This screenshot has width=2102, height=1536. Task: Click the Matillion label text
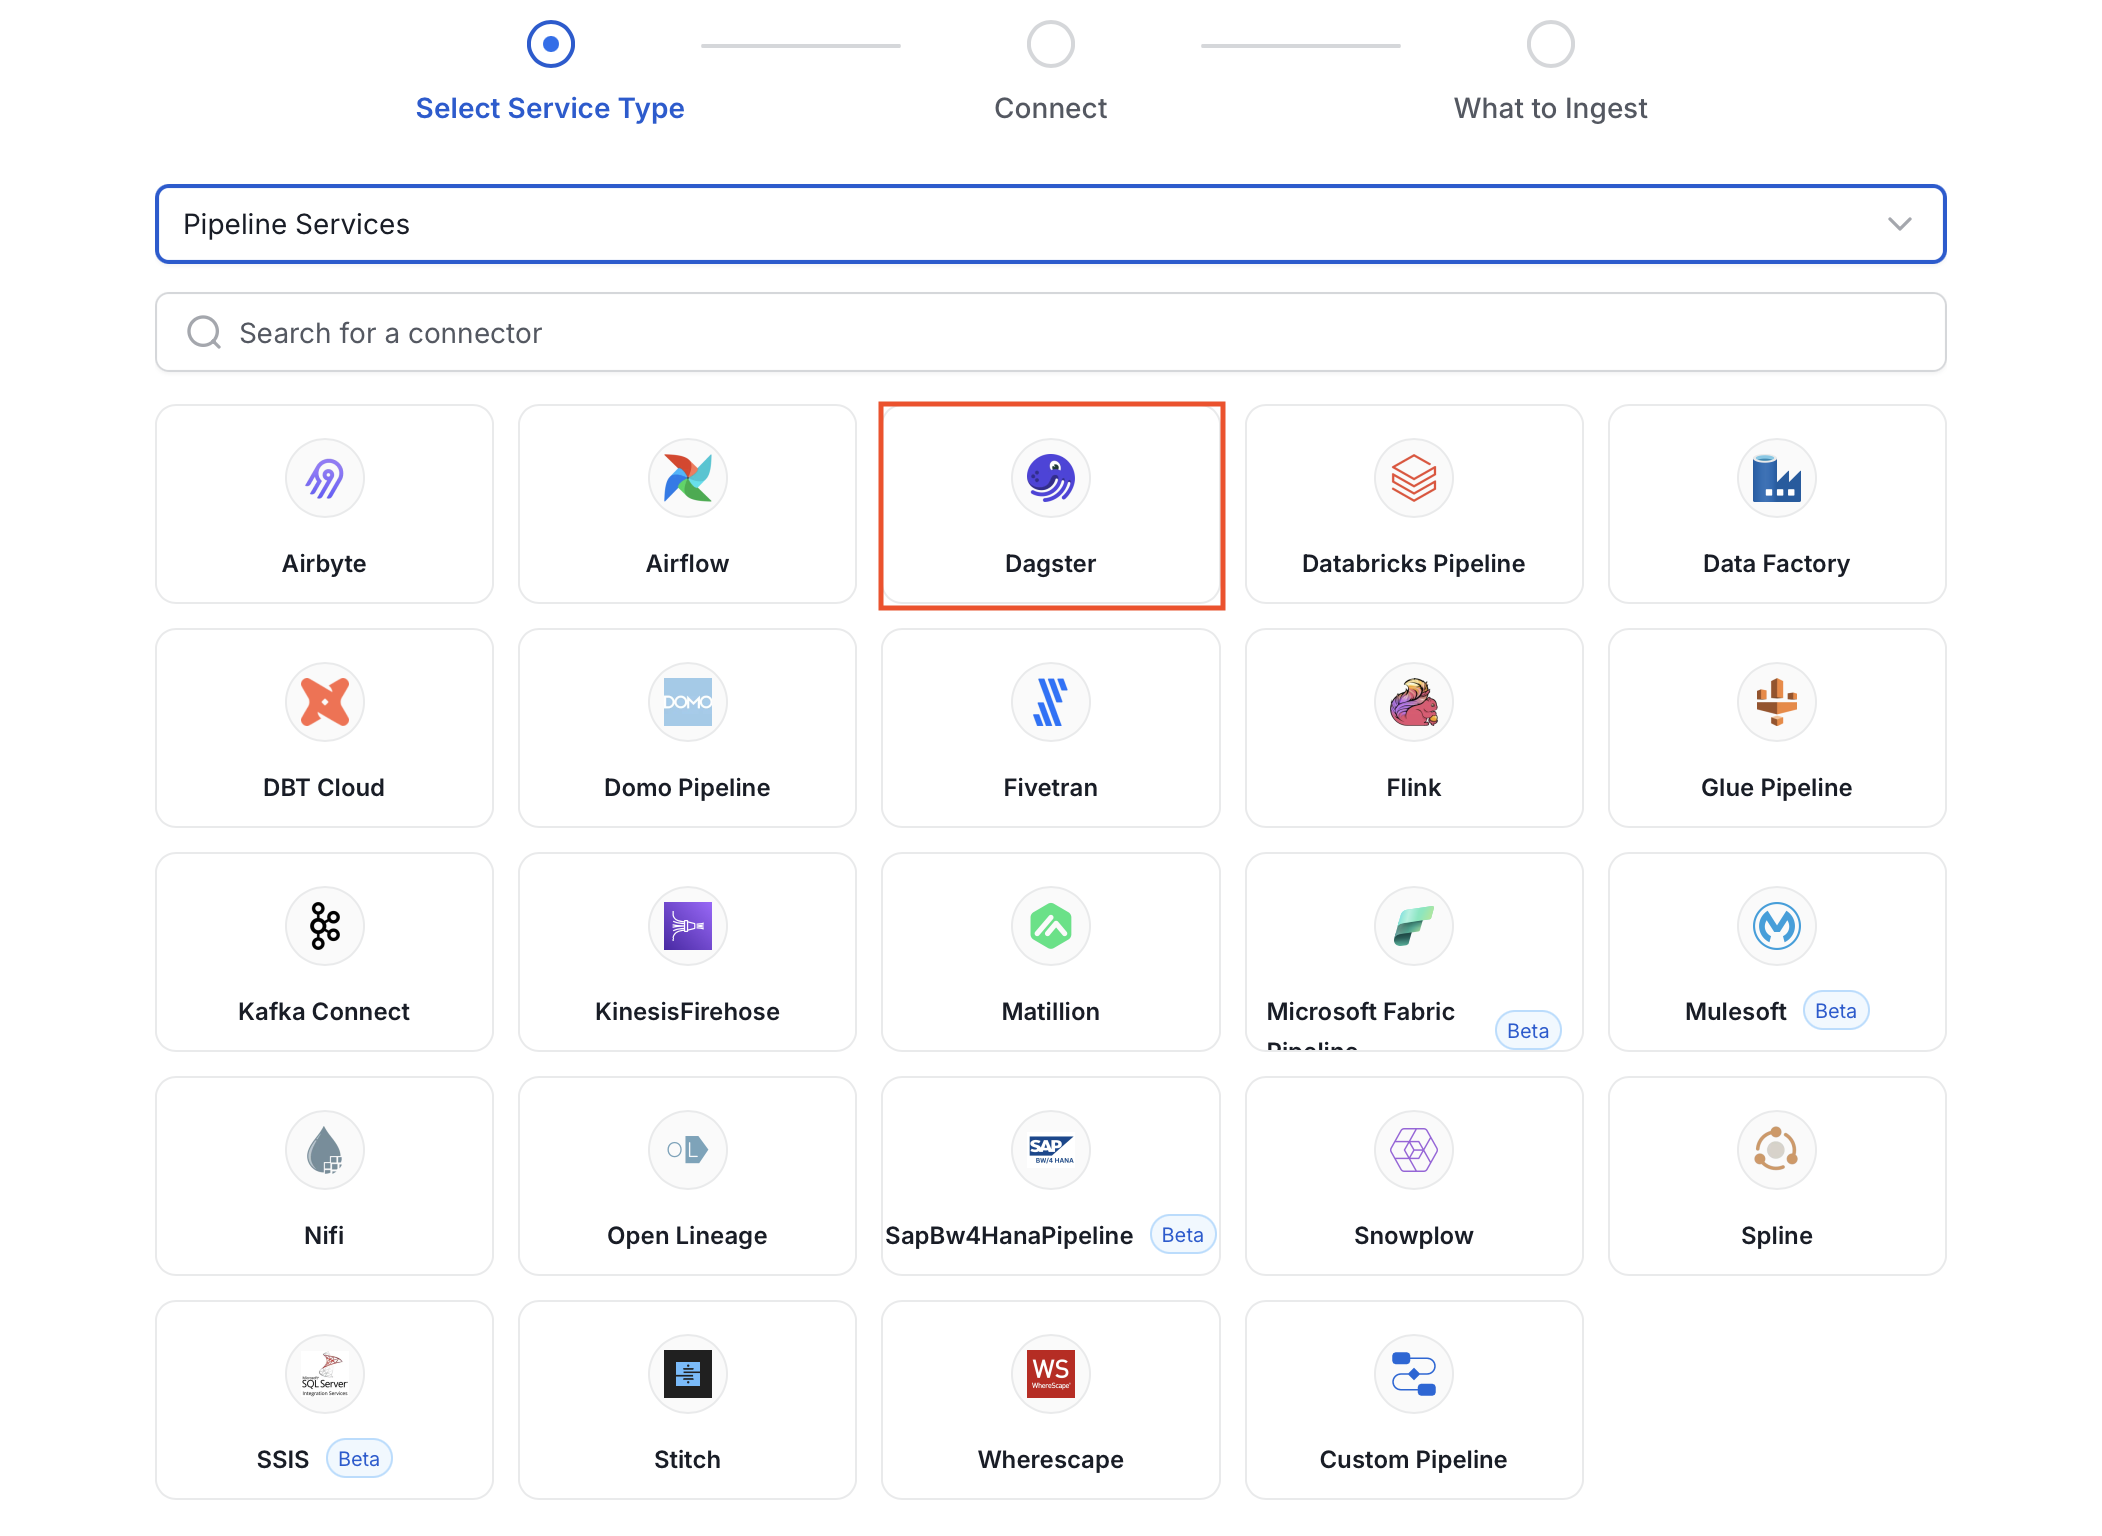point(1051,1011)
